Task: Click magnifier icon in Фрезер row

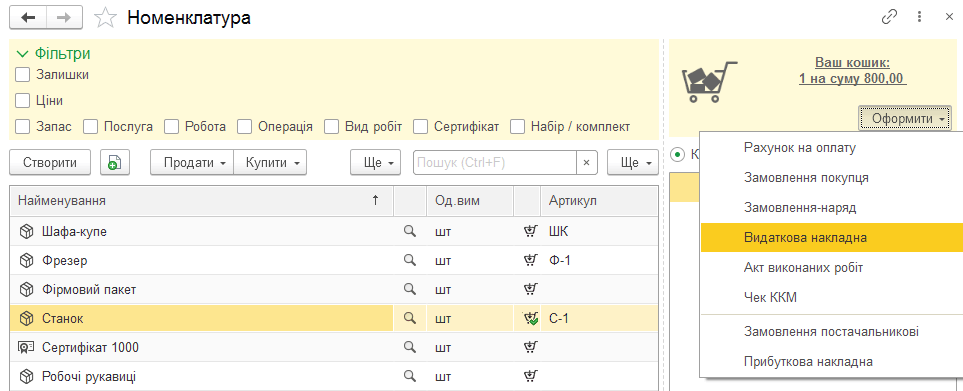Action: [x=409, y=260]
